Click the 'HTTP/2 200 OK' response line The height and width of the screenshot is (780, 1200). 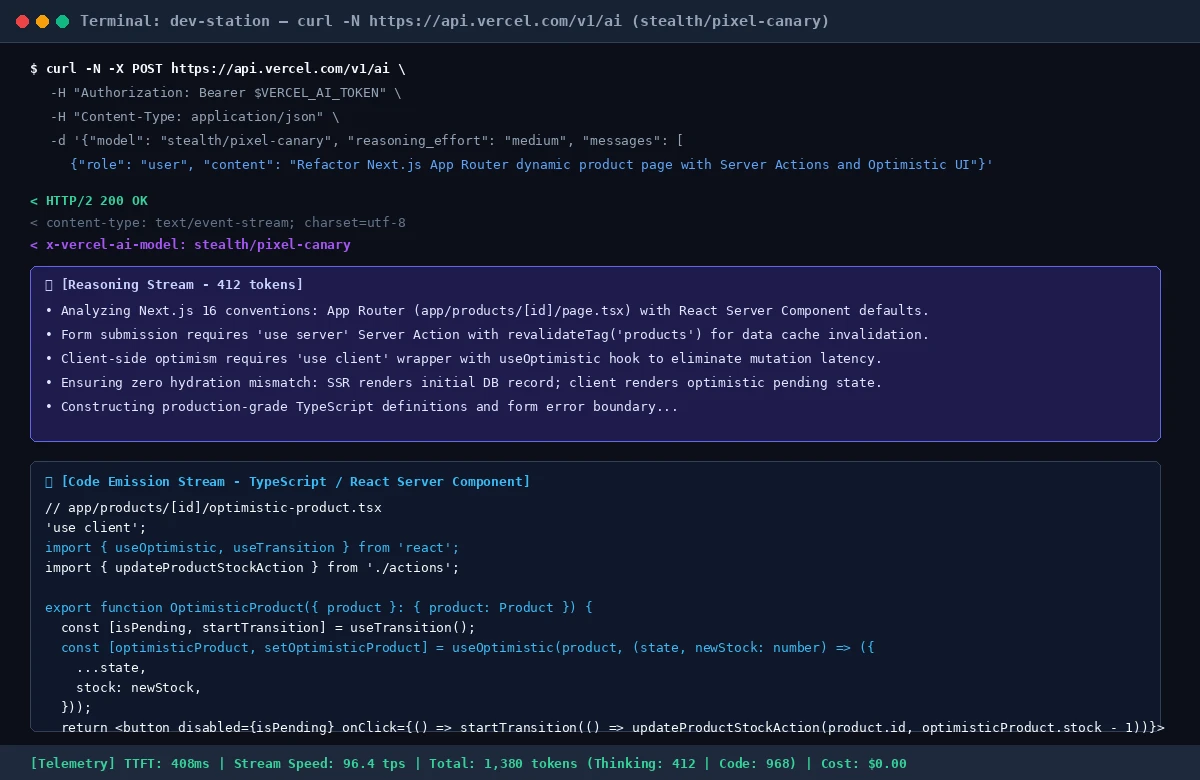coord(89,201)
